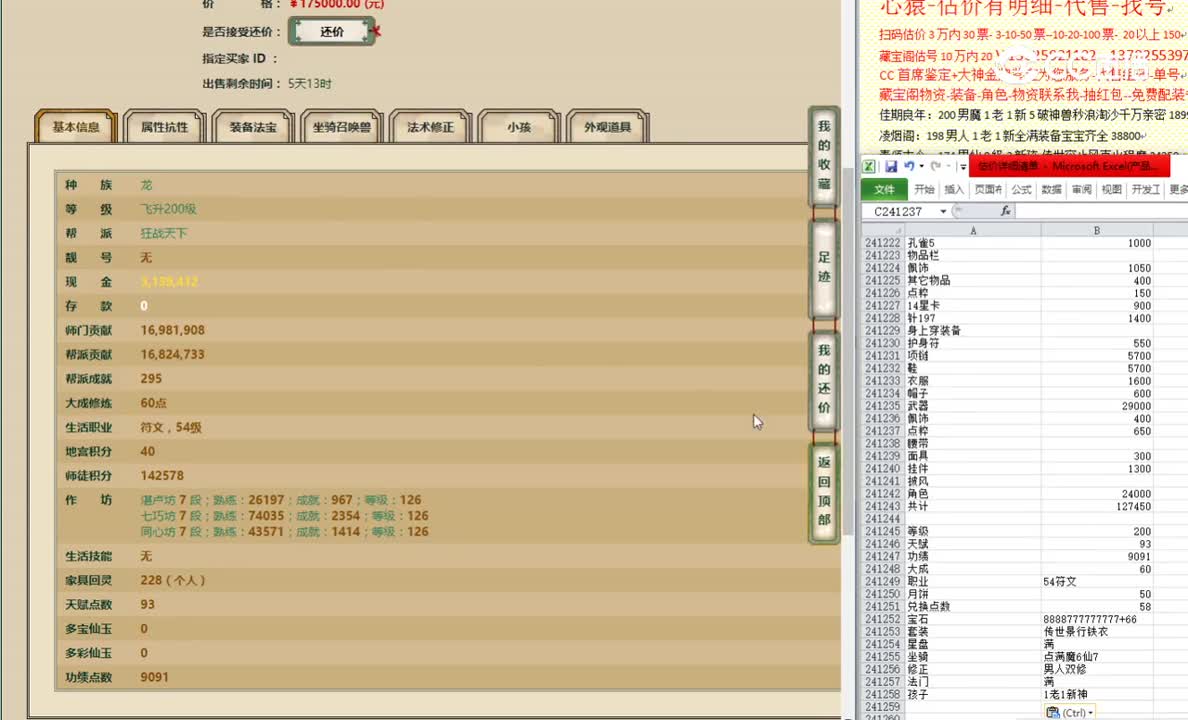Image resolution: width=1188 pixels, height=720 pixels.
Task: Click the 功绩点数 value 9091
Action: 155,678
